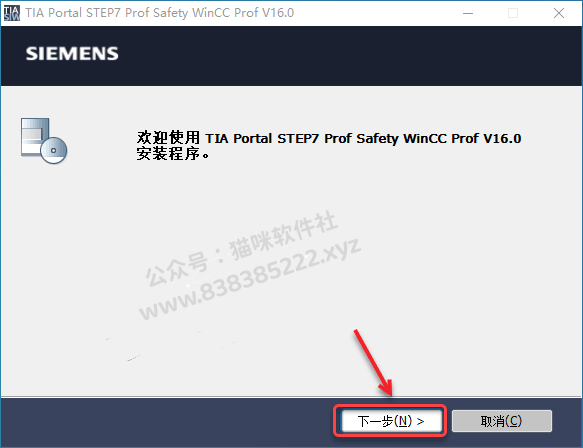
Task: Click the greyed-out maximize window icon
Action: [x=513, y=13]
